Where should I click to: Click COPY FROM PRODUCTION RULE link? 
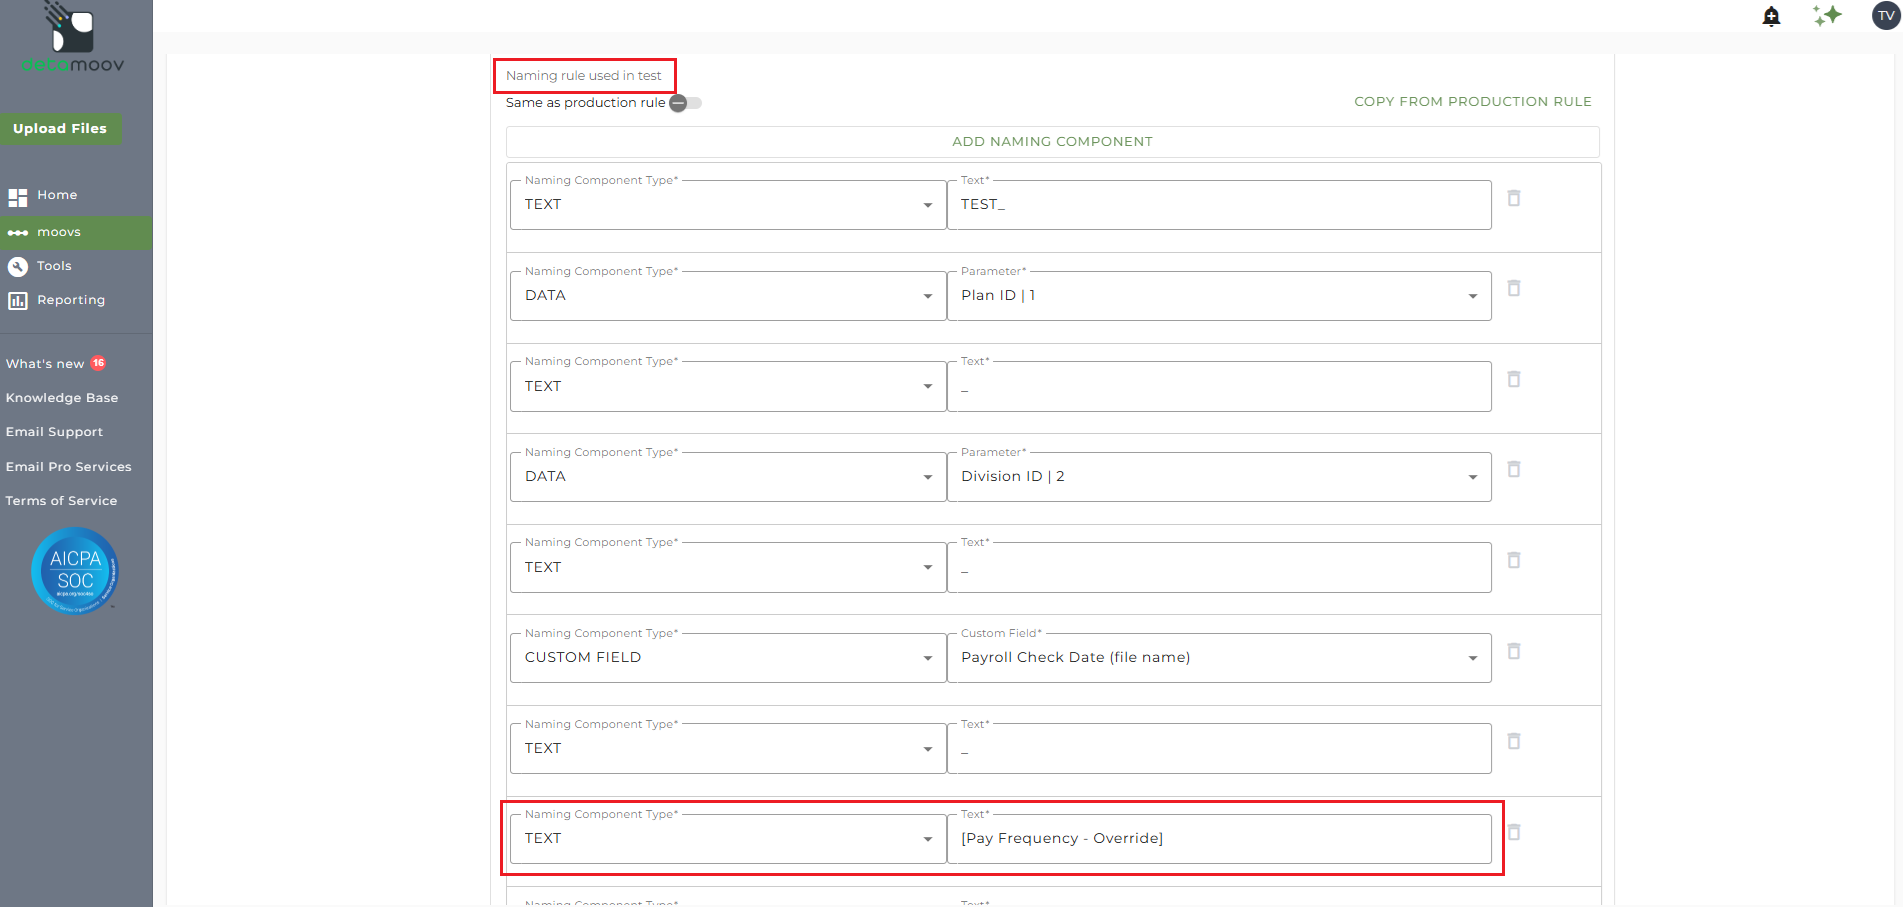[1472, 102]
